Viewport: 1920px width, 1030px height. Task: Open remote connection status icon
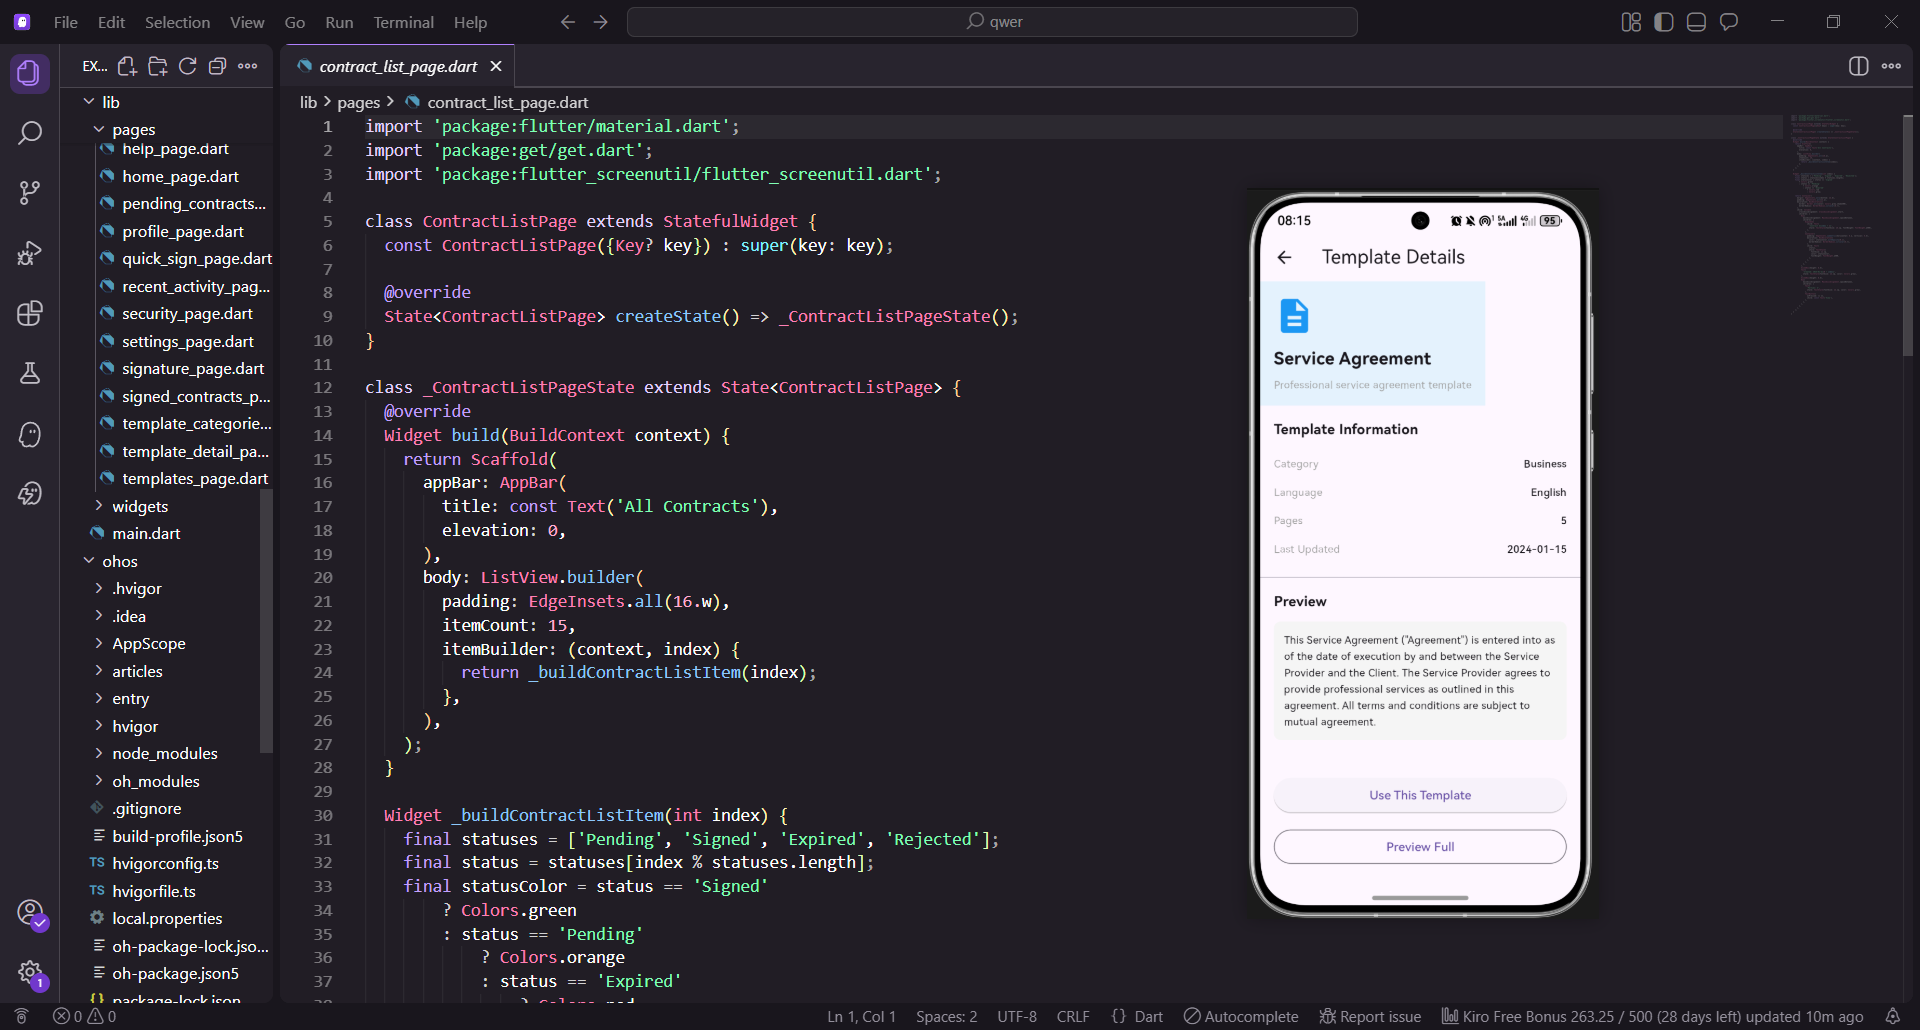tap(21, 1016)
